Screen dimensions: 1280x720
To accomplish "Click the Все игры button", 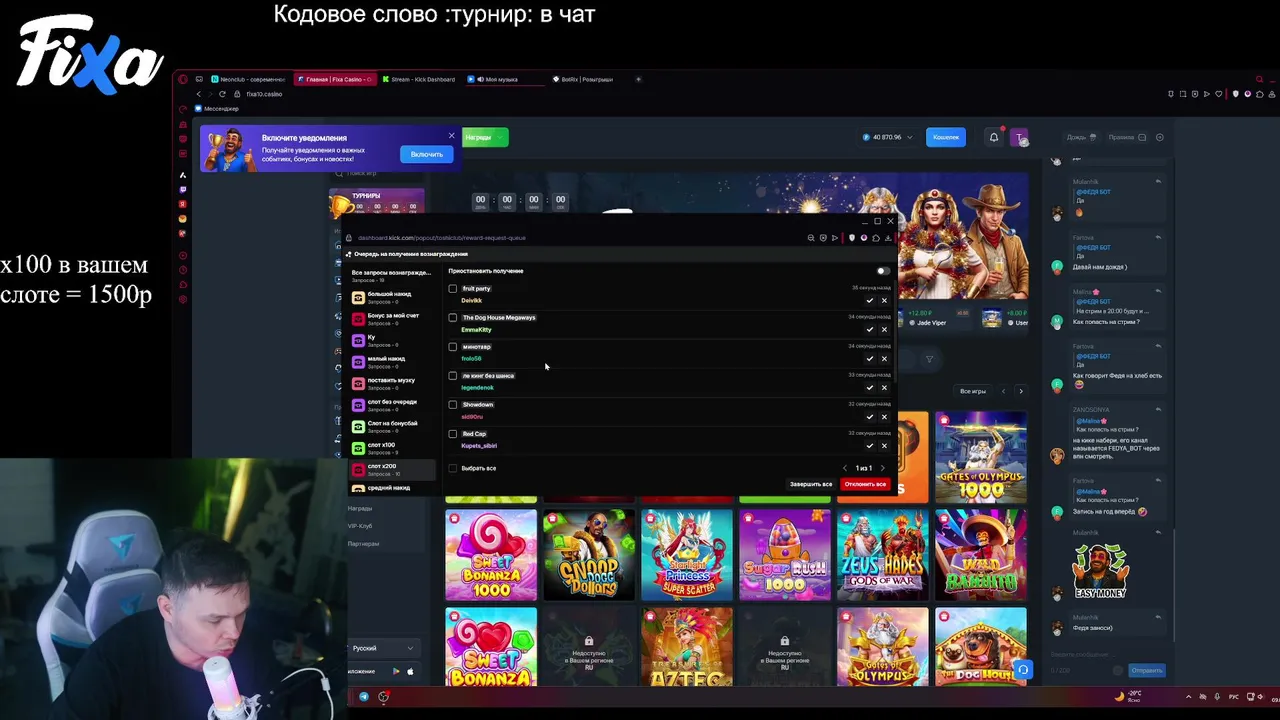I will coord(973,391).
